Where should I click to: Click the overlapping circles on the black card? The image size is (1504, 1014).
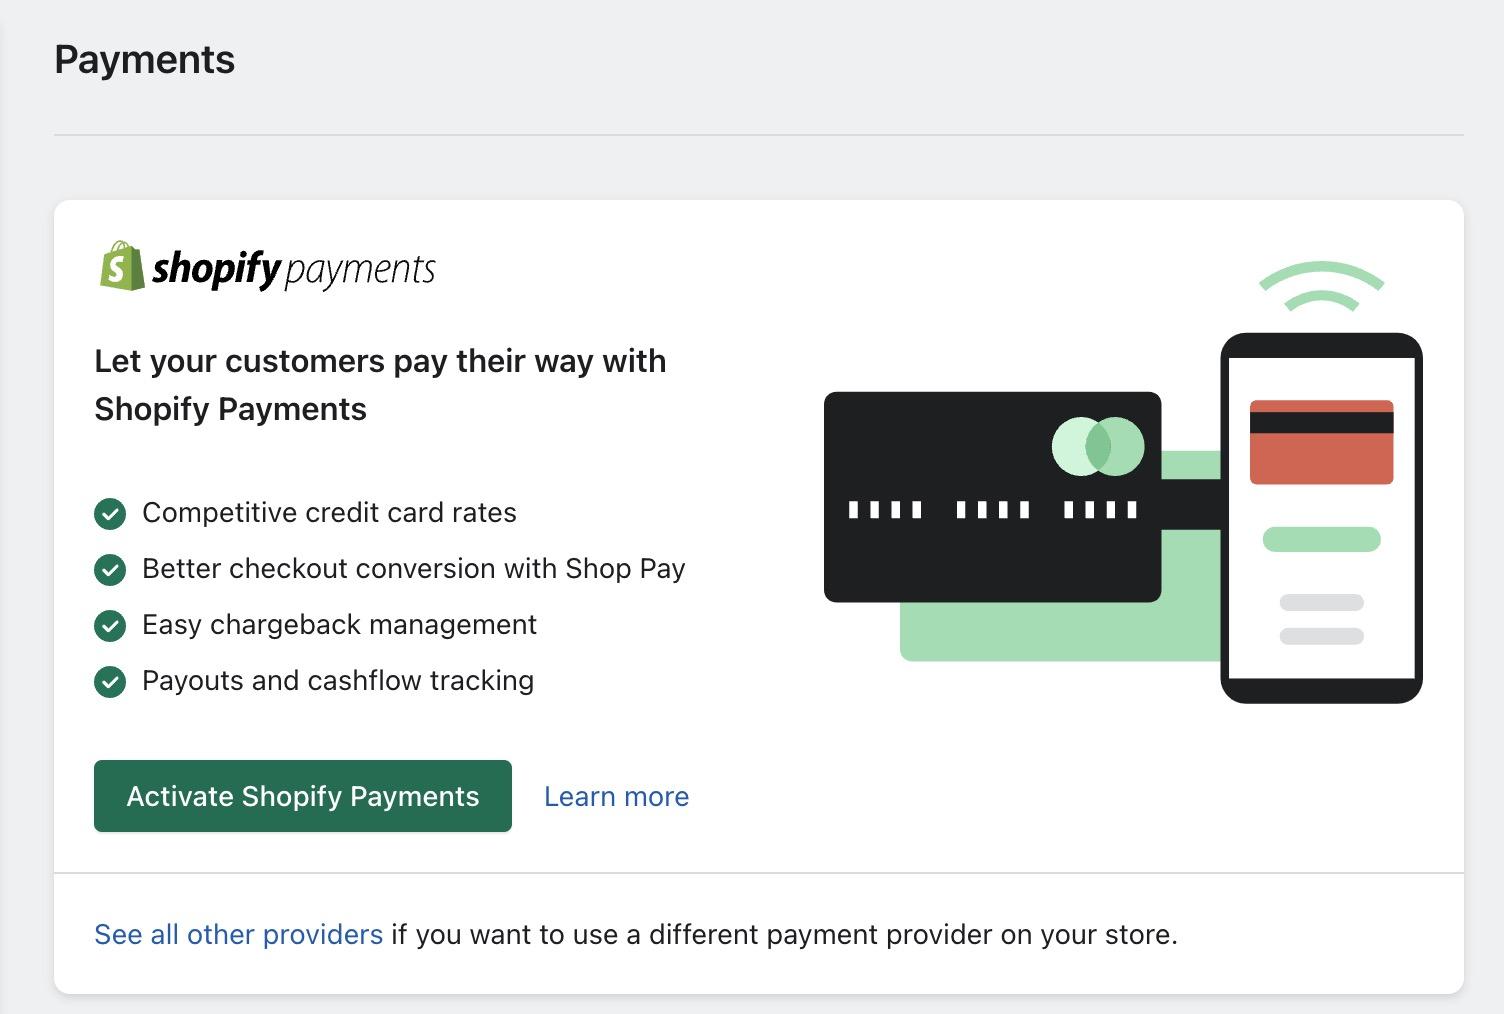tap(1098, 445)
